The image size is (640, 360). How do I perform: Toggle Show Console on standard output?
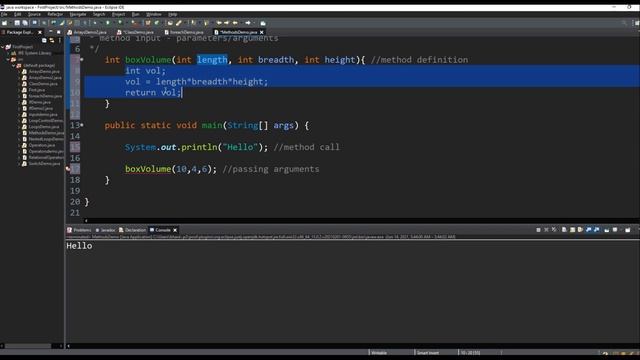[x=589, y=230]
